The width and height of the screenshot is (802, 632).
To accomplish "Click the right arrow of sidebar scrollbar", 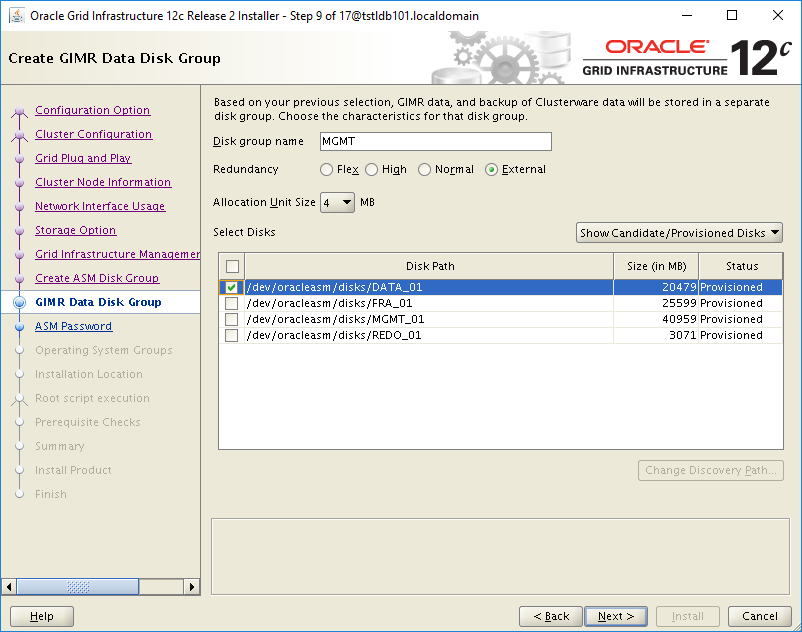I will tap(191, 586).
